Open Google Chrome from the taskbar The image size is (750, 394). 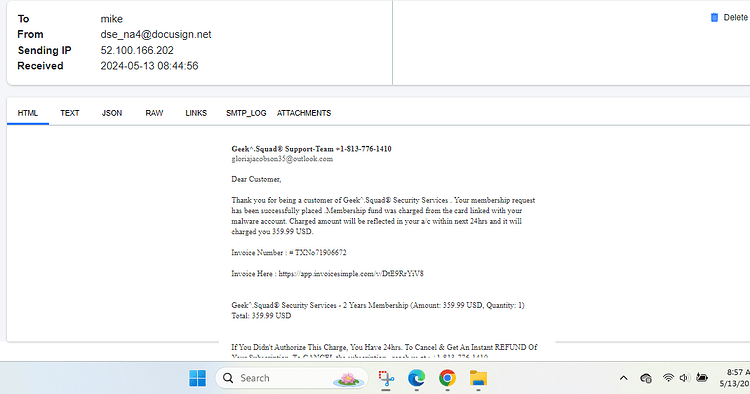[x=447, y=378]
